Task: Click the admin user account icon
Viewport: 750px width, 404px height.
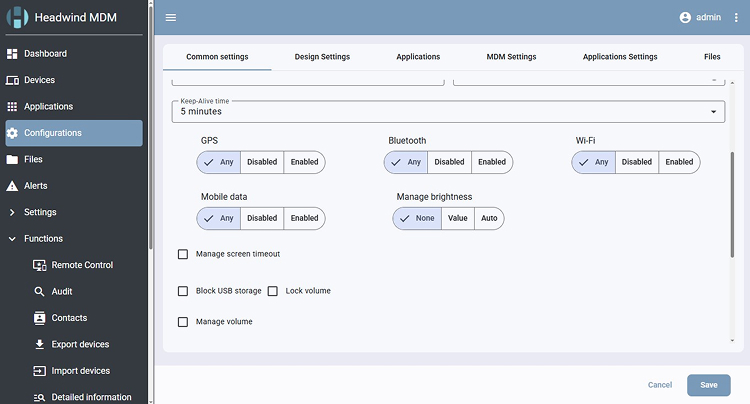Action: point(685,17)
